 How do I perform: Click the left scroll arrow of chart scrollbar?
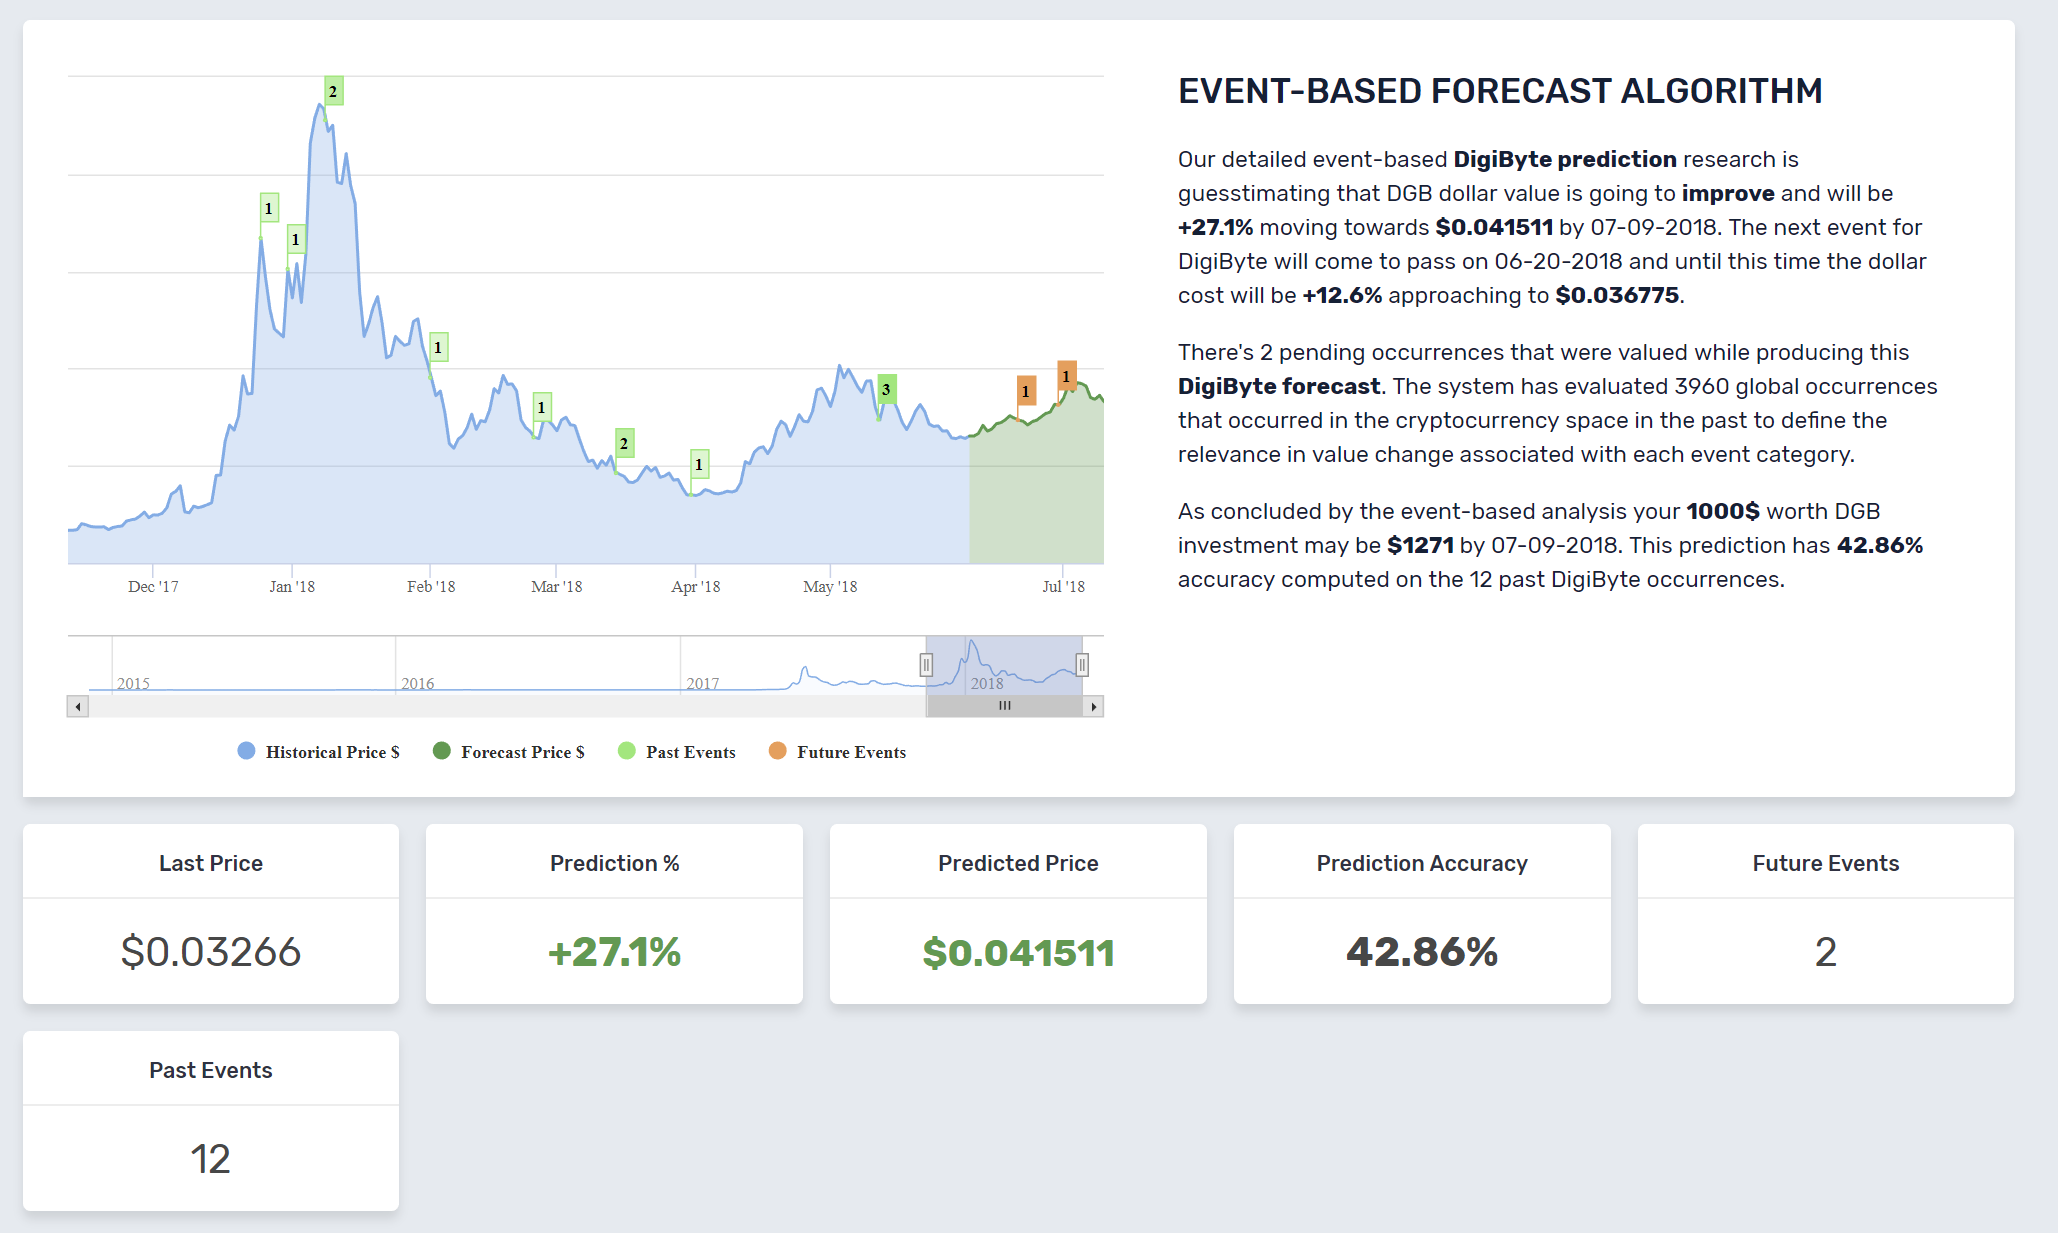(x=78, y=706)
